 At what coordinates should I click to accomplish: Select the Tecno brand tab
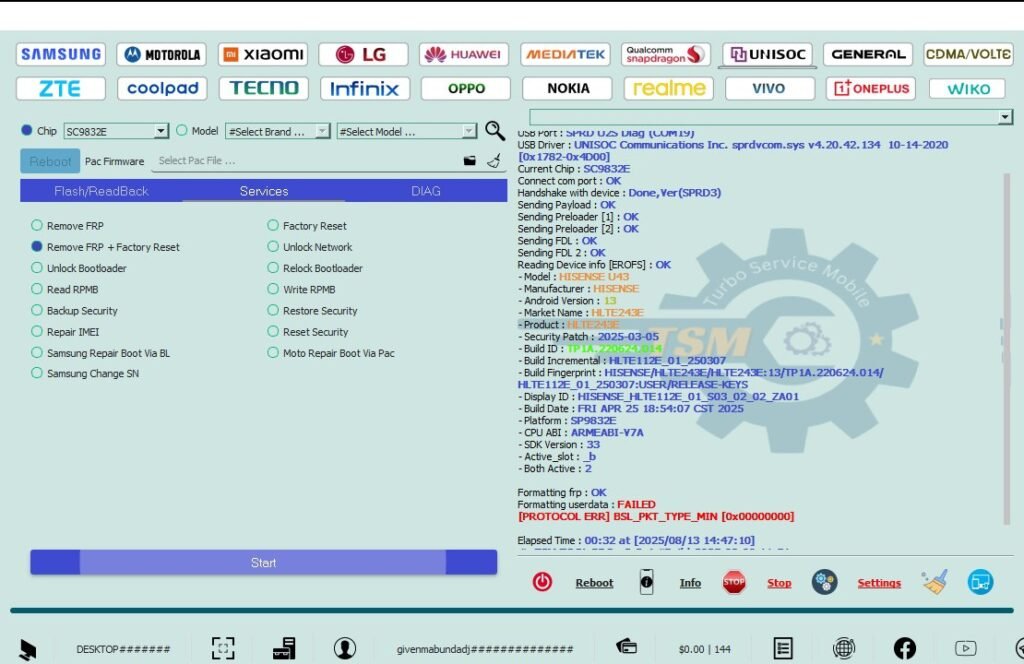coord(263,88)
